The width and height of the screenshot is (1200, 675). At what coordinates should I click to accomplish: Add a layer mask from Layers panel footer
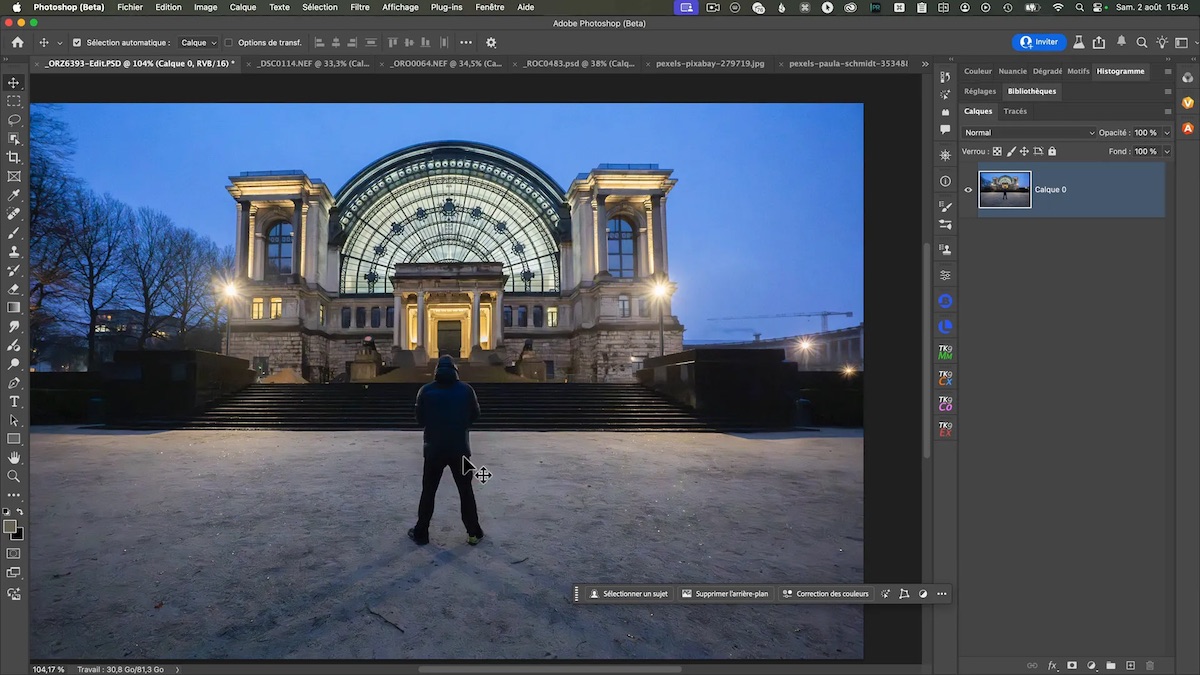[x=1072, y=665]
